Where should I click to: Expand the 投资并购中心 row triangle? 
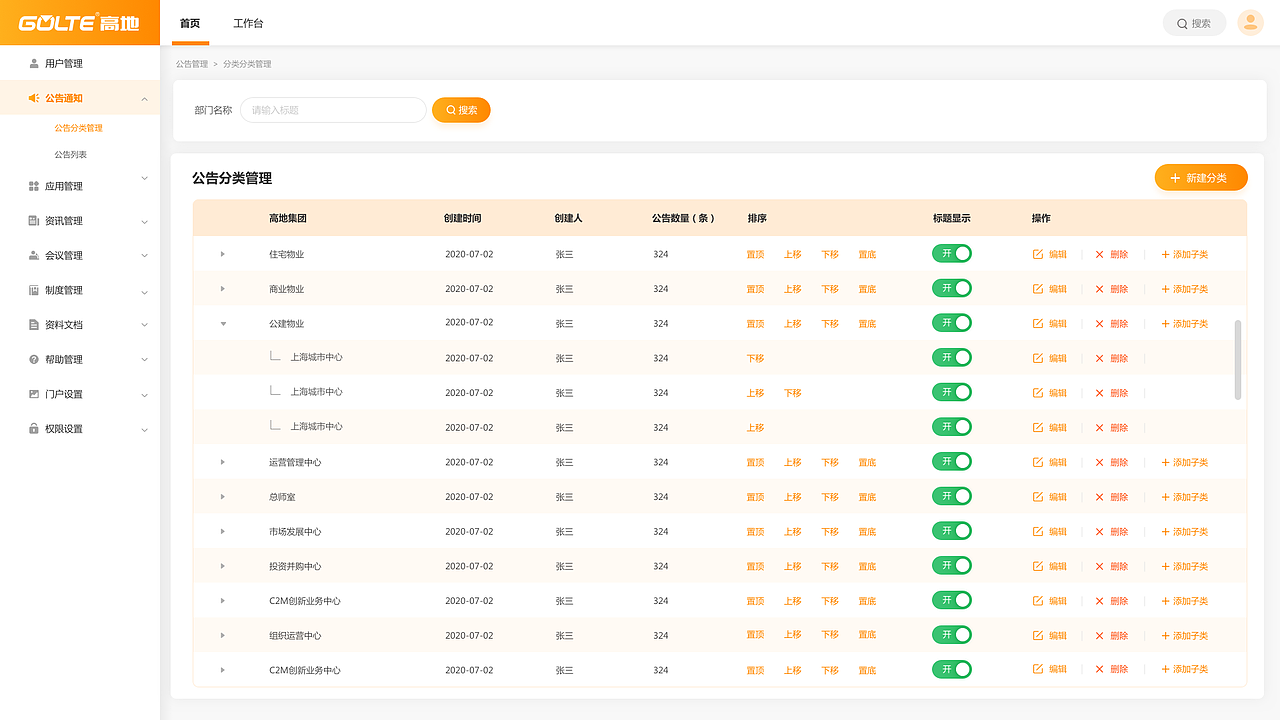[223, 566]
